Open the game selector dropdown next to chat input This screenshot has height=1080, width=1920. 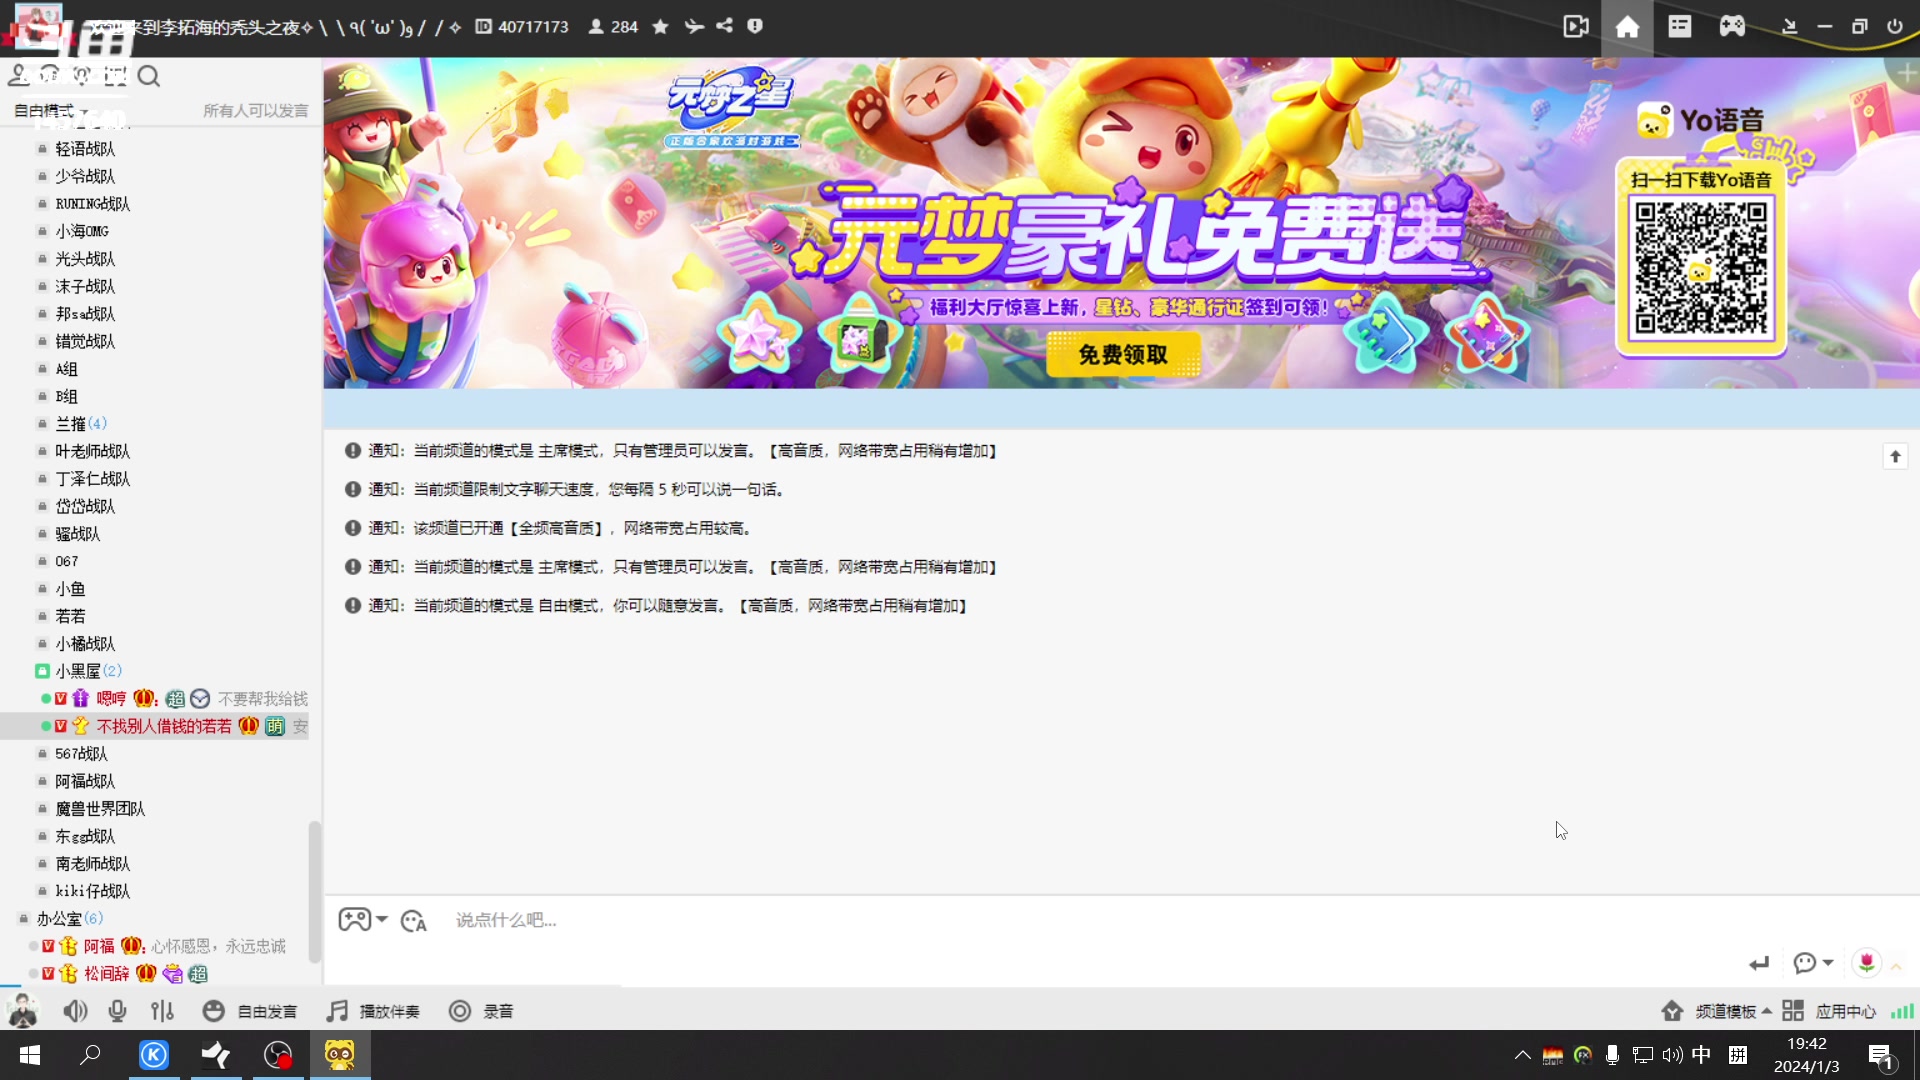[362, 920]
